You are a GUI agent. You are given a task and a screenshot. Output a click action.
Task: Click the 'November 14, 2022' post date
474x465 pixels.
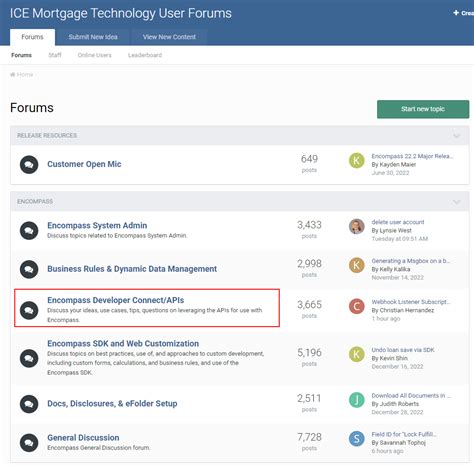coord(397,277)
